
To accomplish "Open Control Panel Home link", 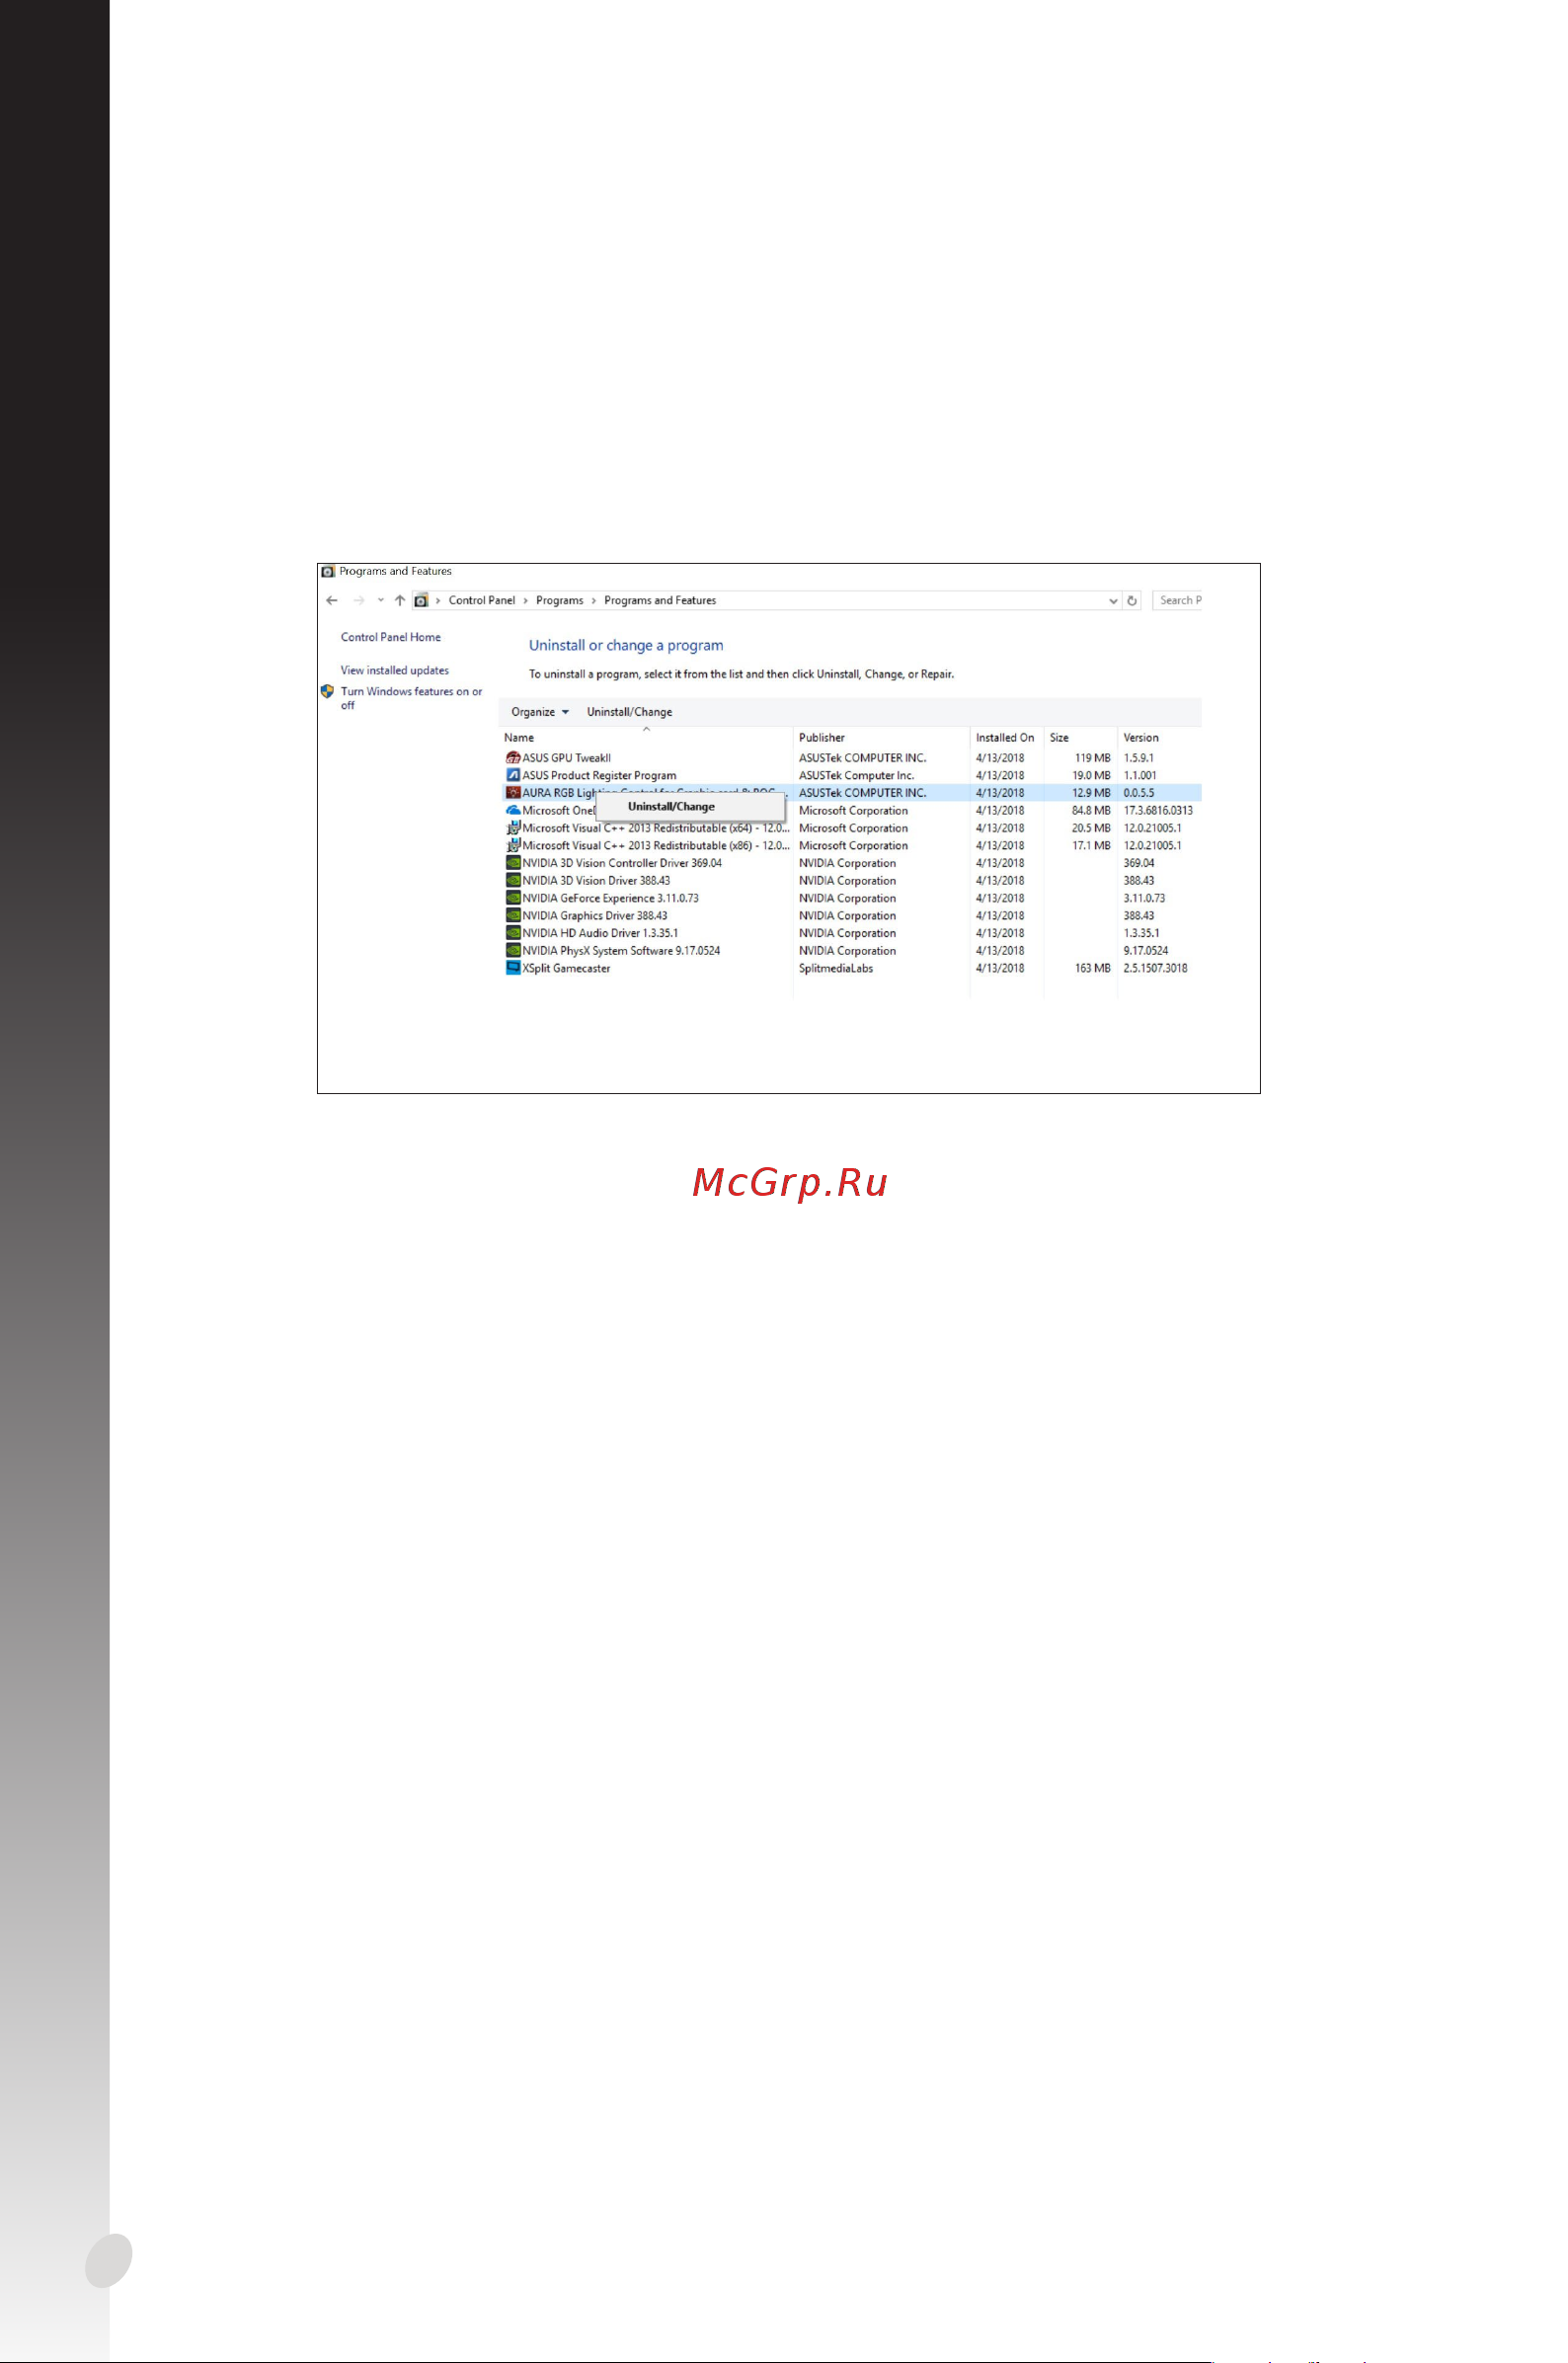I will click(x=391, y=637).
